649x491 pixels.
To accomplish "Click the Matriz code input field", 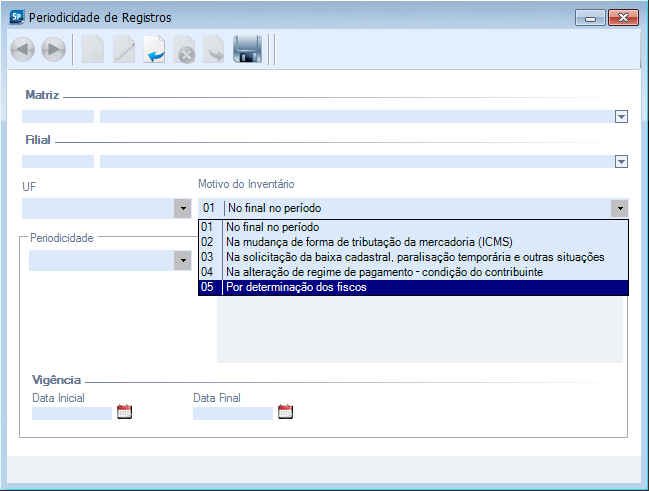I will tap(58, 117).
